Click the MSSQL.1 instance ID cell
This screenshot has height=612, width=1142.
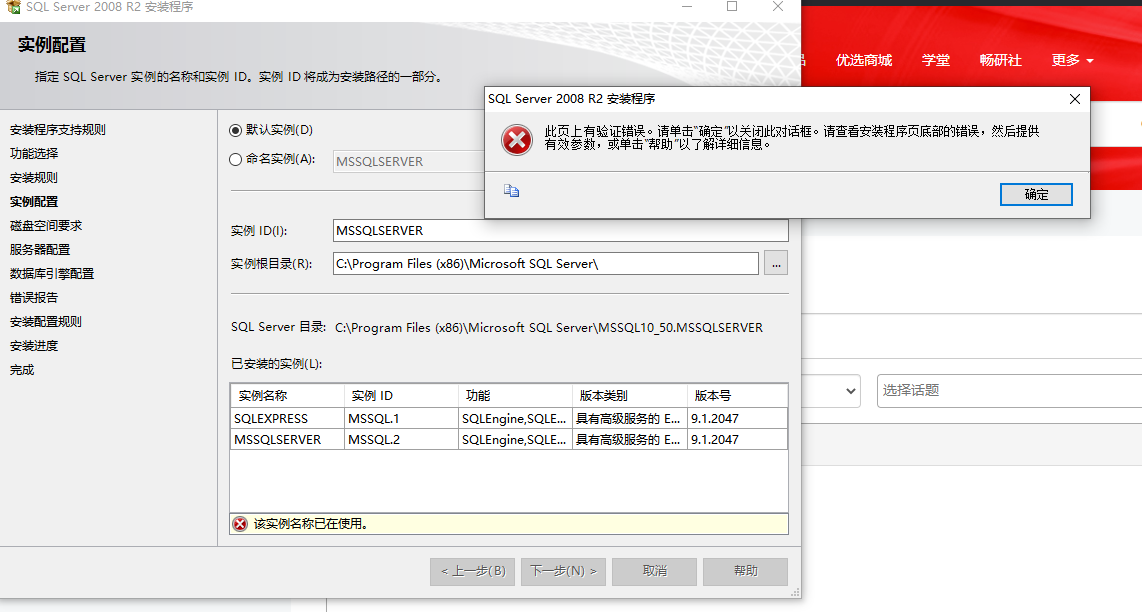pyautogui.click(x=401, y=419)
